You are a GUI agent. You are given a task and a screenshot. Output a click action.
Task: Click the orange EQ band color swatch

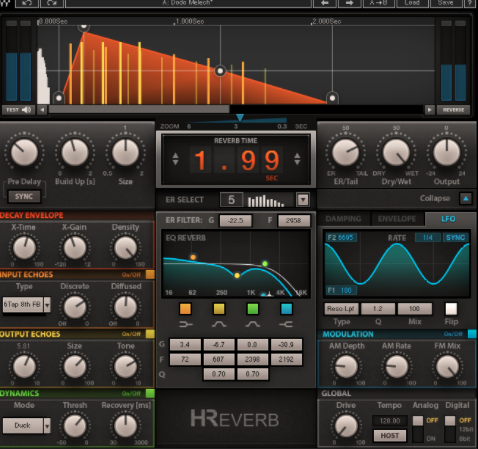185,309
